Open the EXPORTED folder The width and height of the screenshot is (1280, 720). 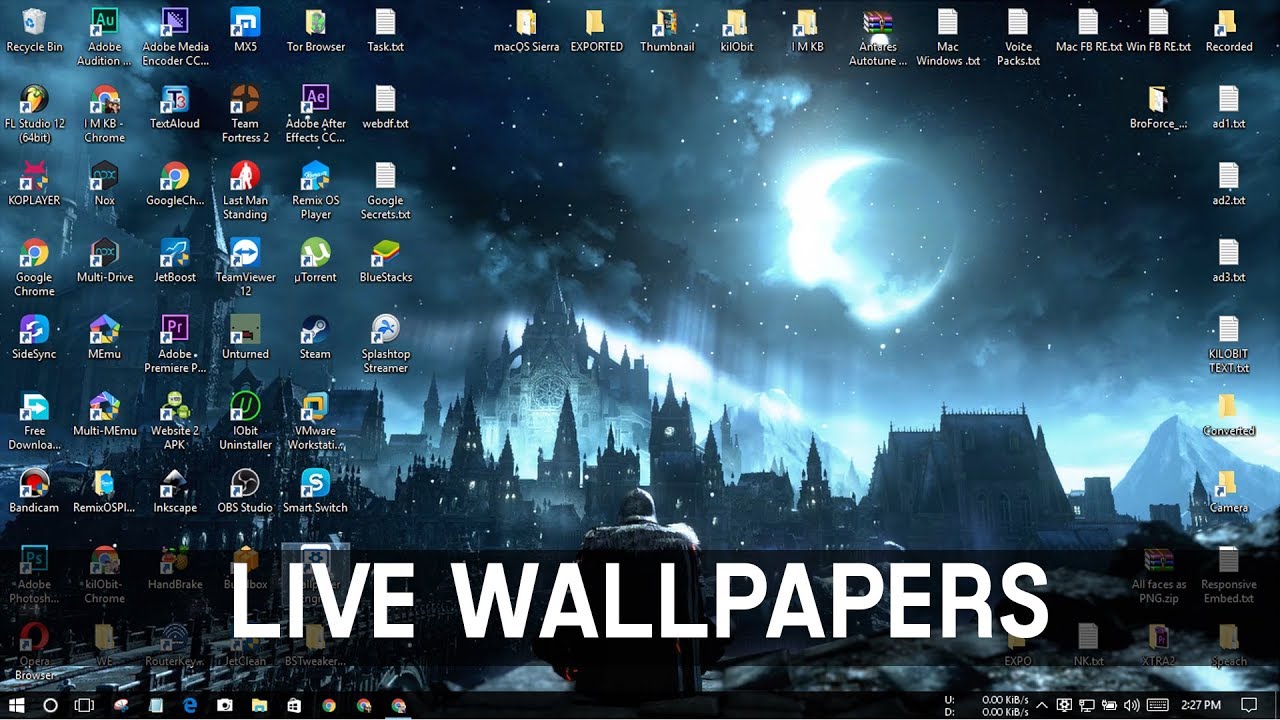coord(596,30)
